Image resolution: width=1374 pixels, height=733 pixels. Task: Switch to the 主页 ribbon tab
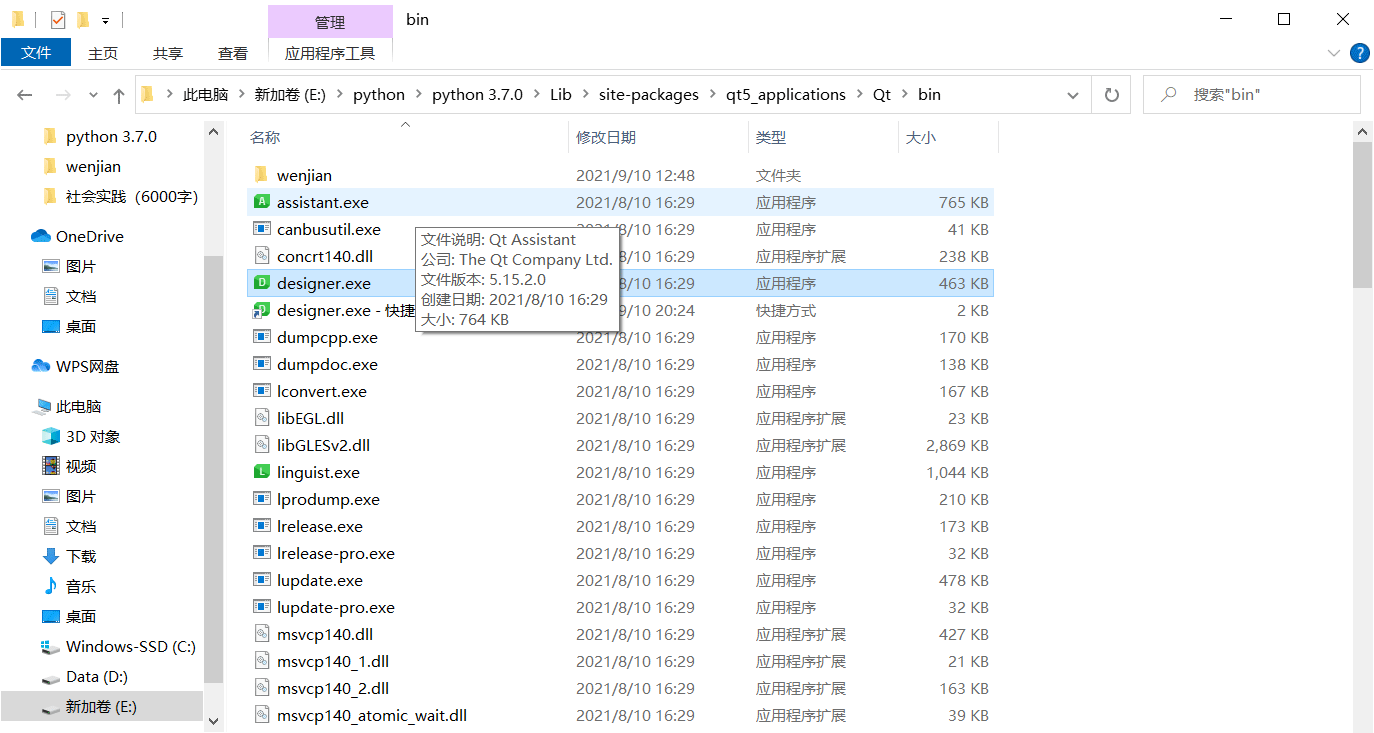point(103,53)
